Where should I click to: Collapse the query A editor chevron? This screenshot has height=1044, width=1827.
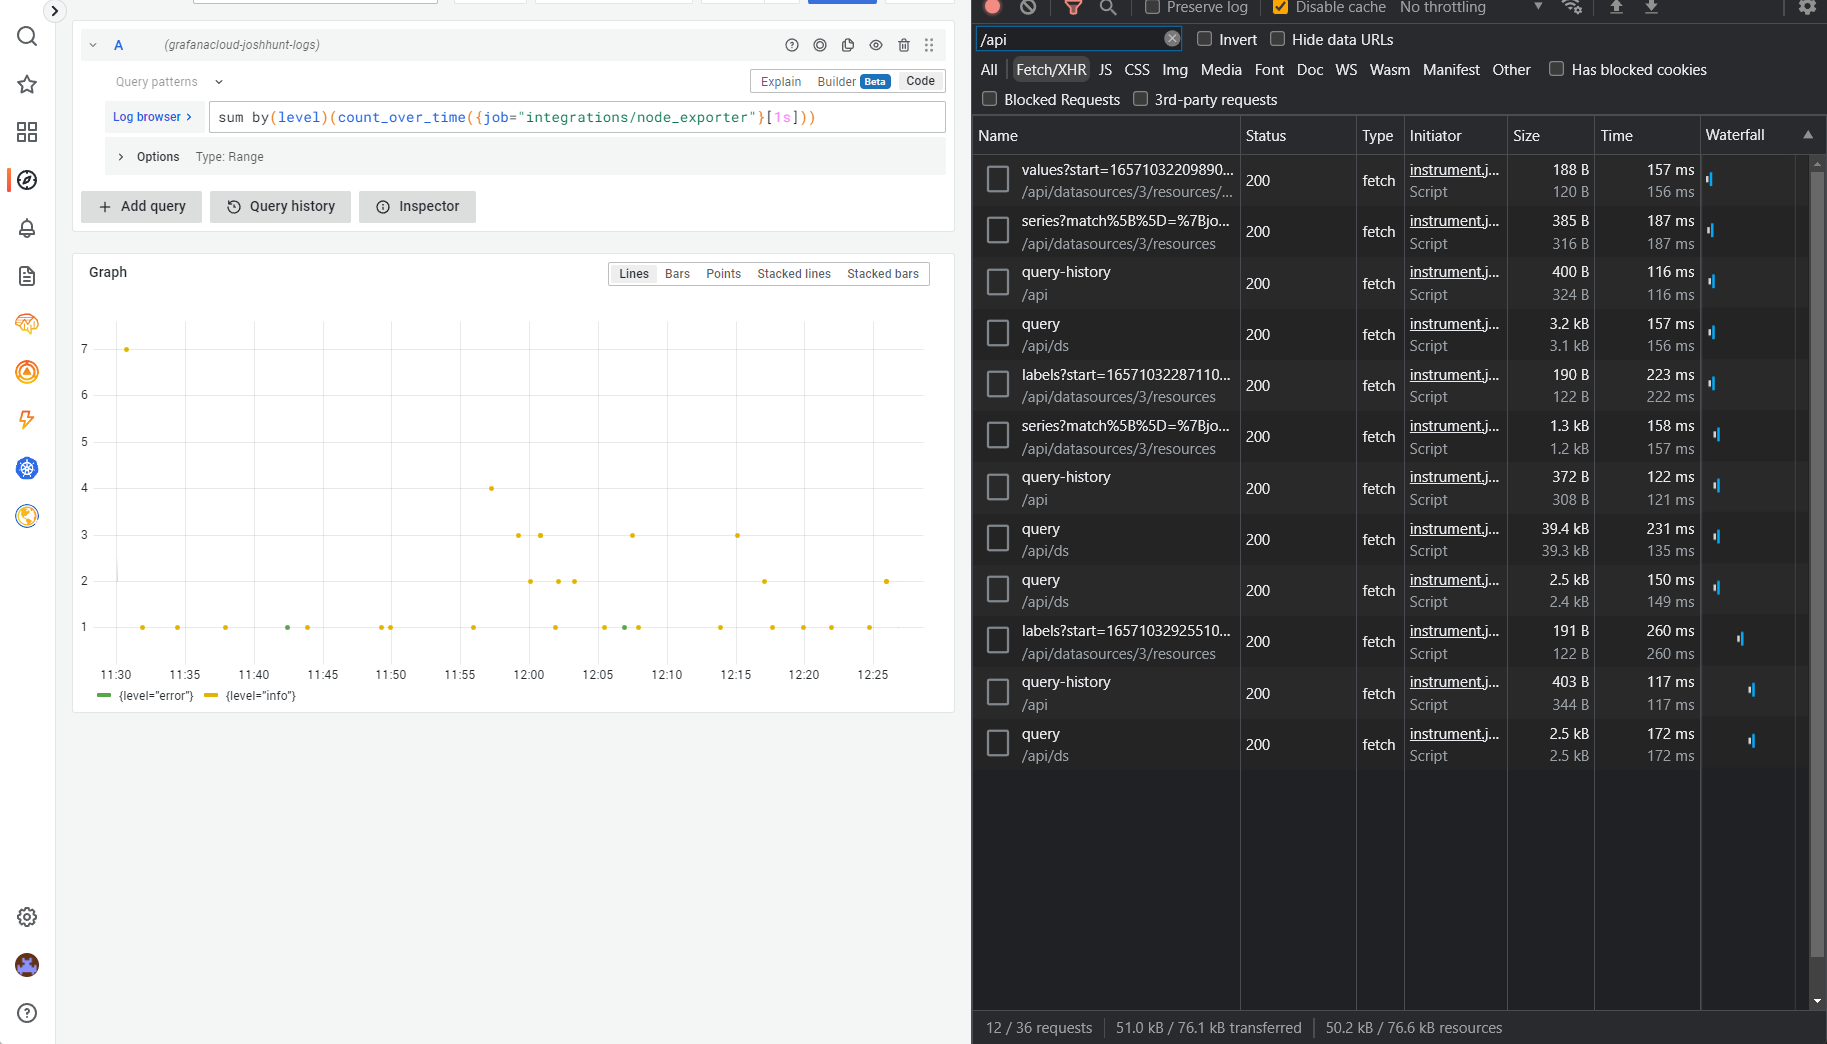(93, 45)
